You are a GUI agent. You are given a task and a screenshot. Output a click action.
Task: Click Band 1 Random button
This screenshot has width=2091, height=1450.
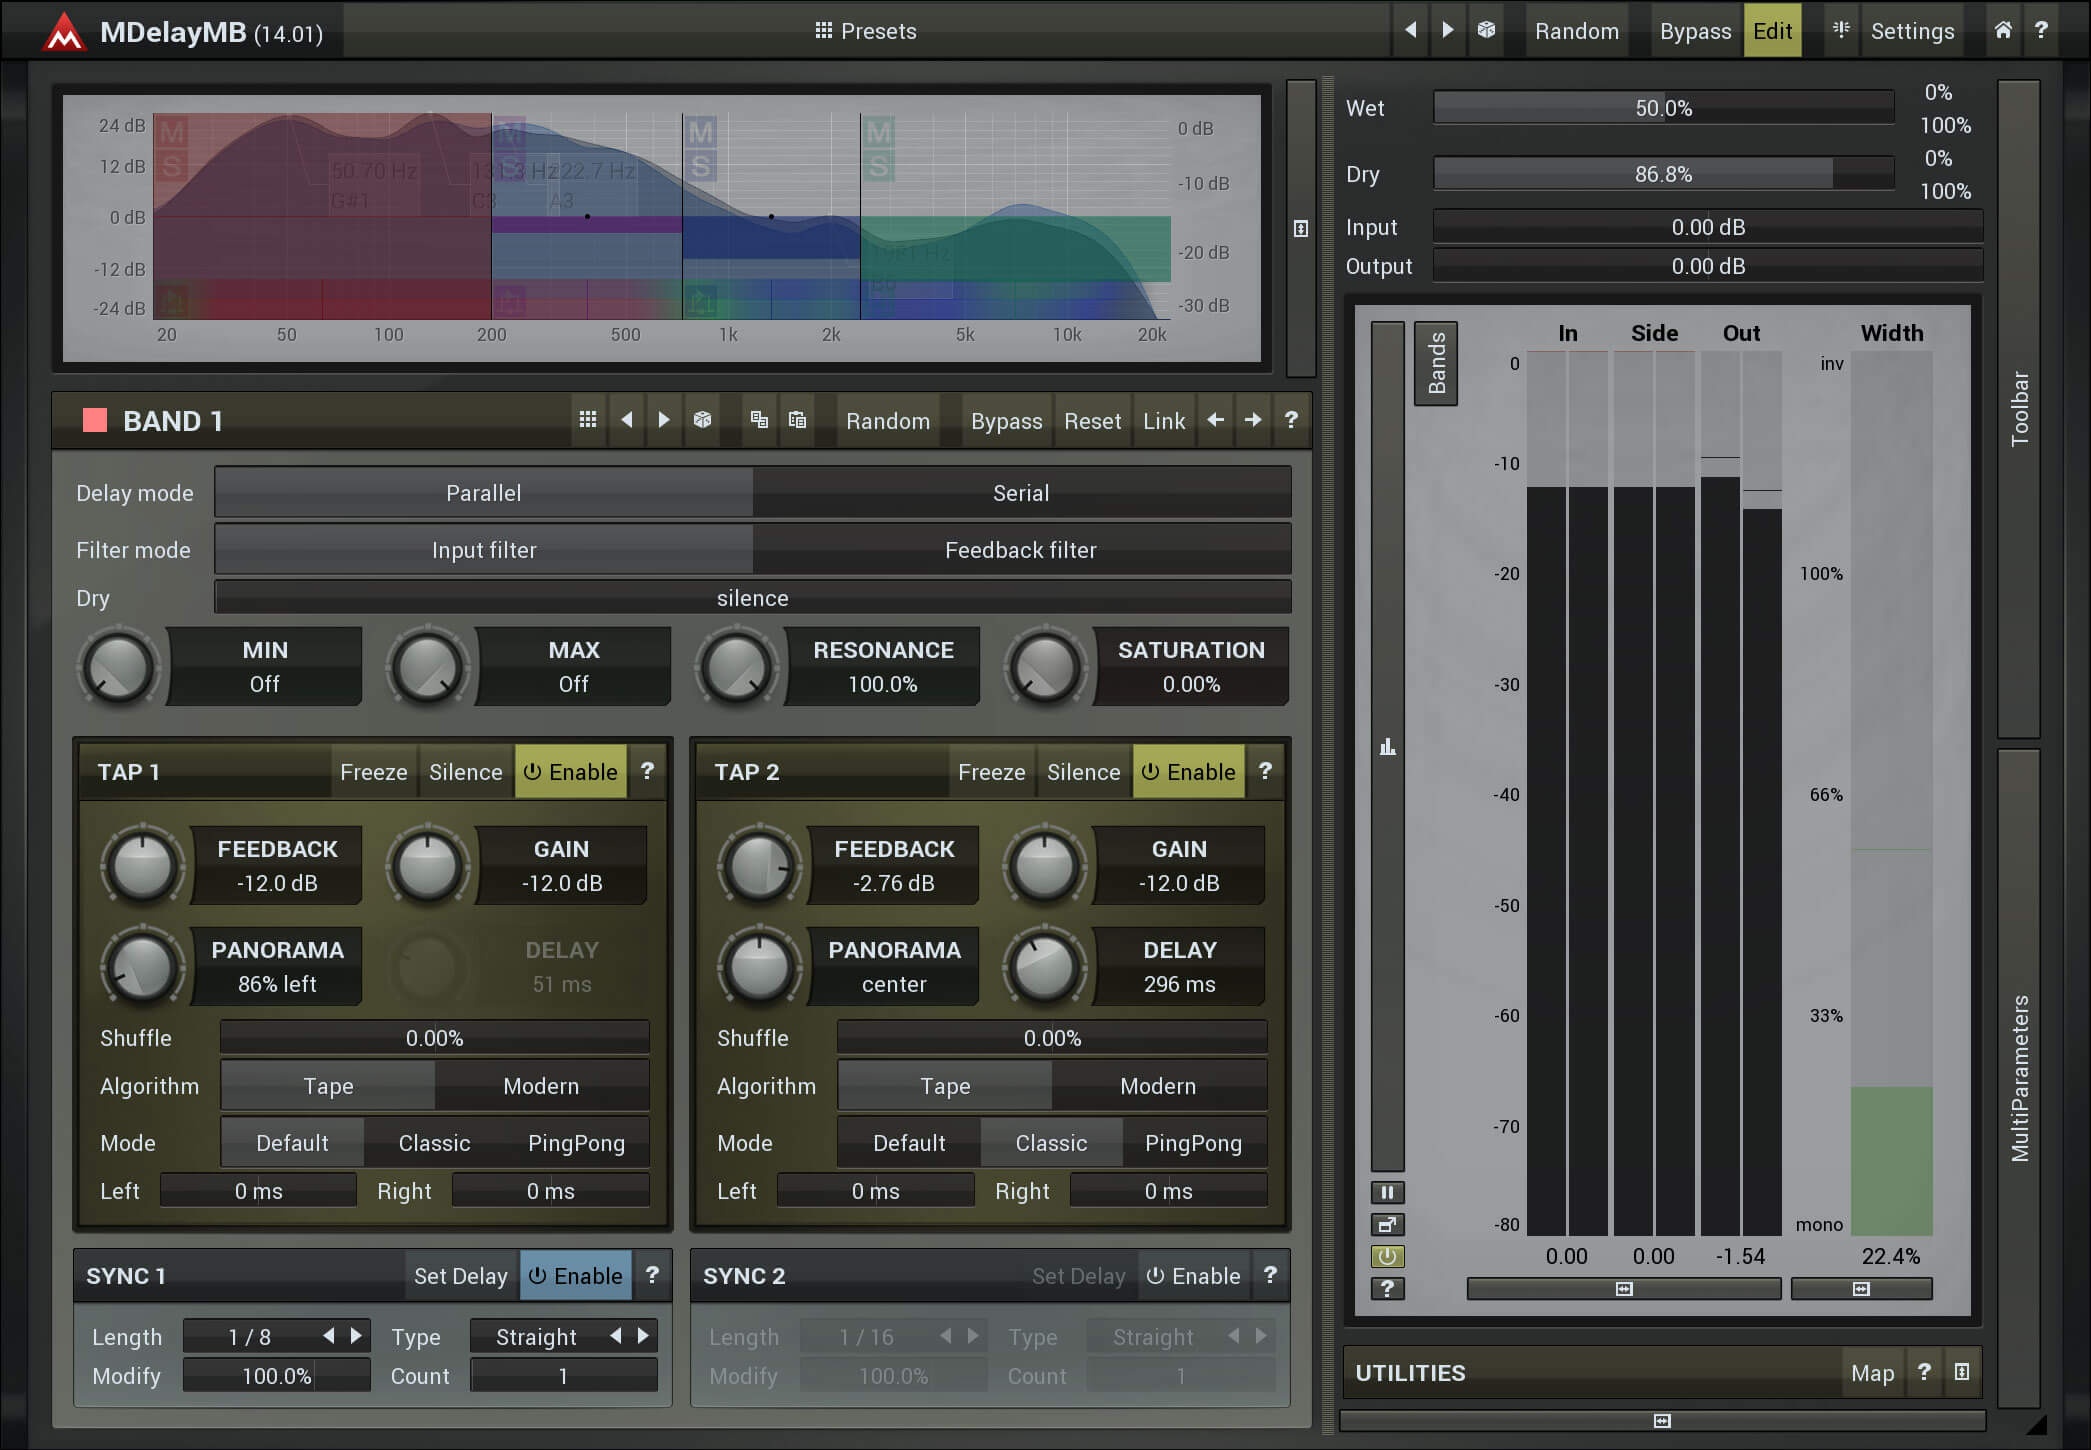coord(888,421)
